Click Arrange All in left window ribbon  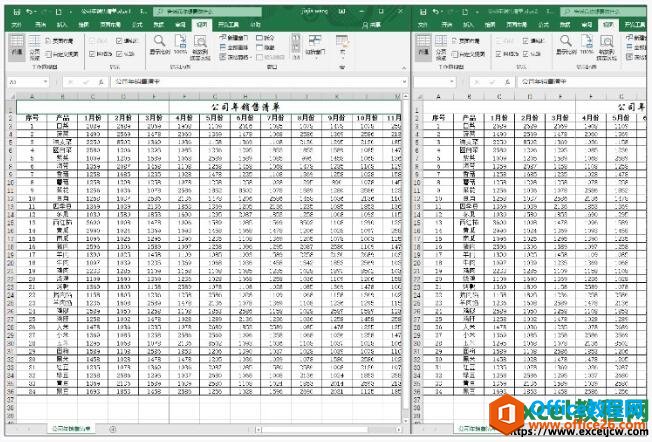pos(234,47)
